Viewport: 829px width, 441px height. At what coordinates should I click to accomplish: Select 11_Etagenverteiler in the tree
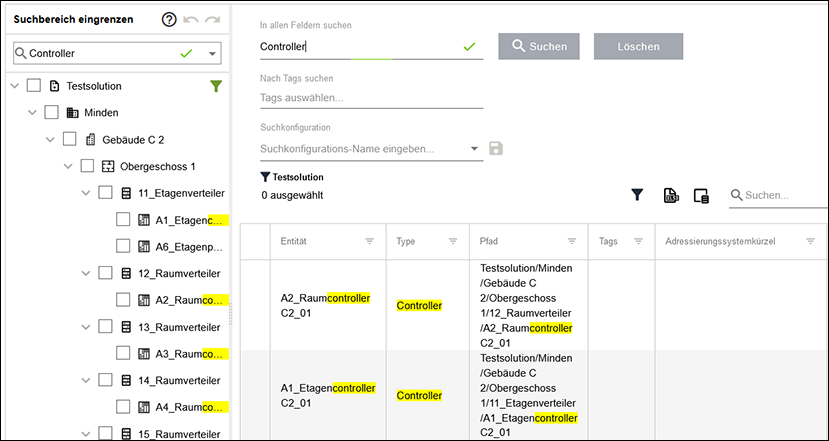181,194
